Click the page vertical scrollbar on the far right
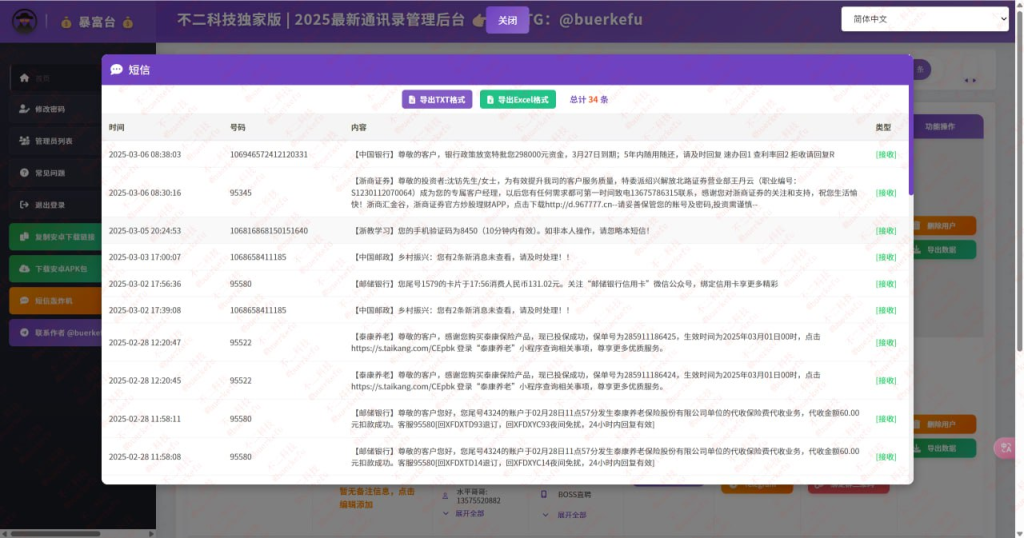 (1019, 183)
